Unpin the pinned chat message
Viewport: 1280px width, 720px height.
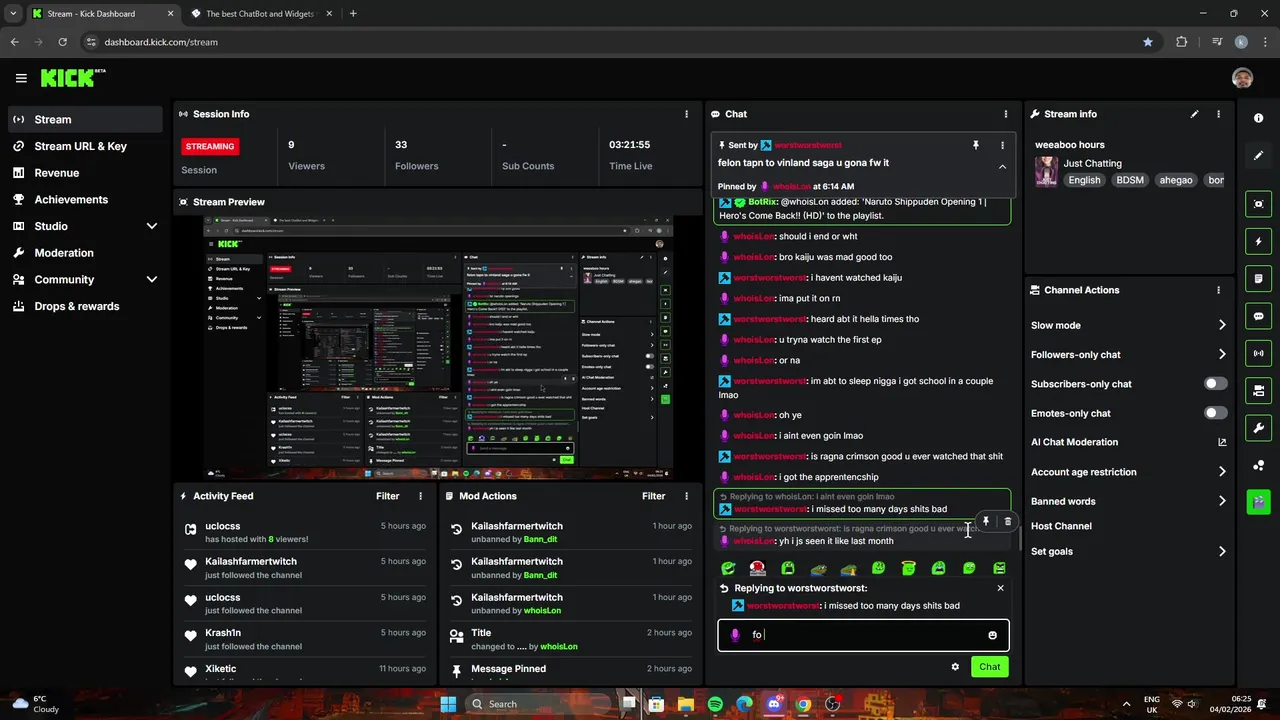click(976, 145)
